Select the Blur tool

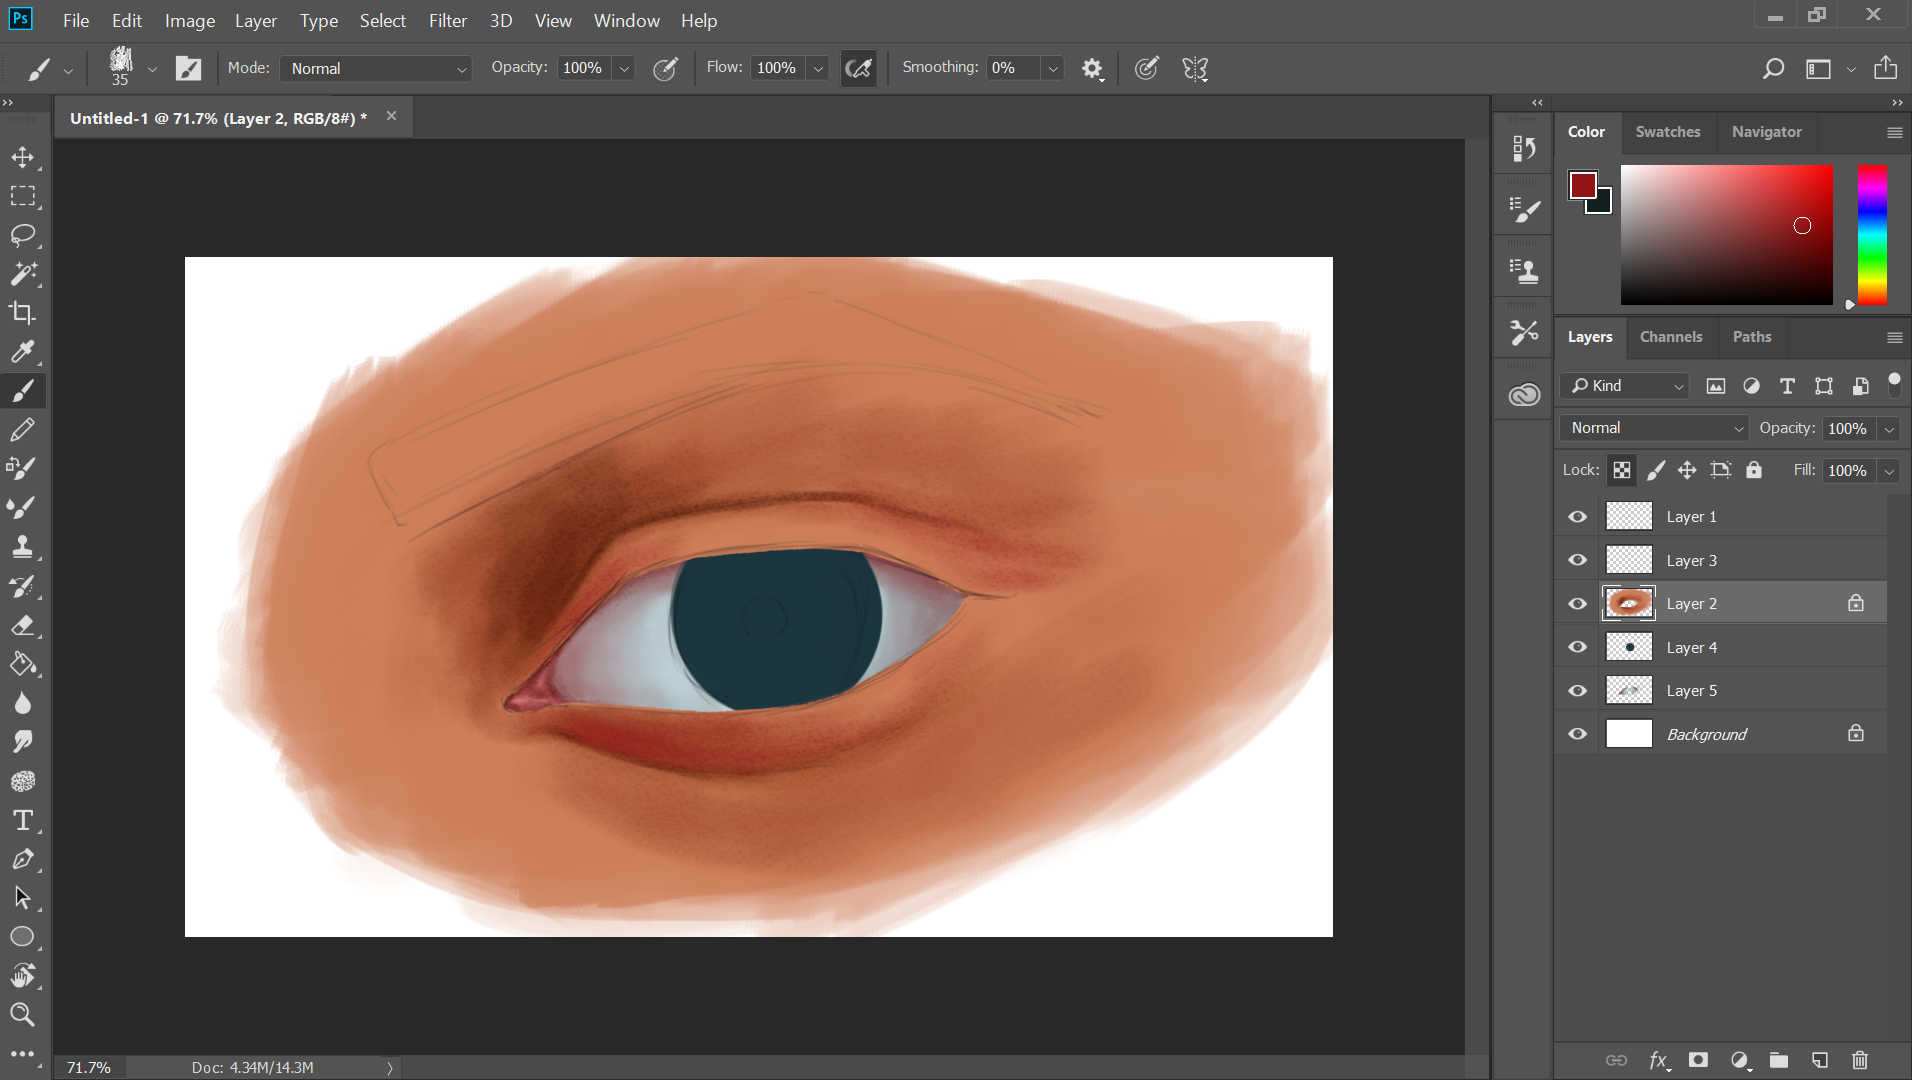coord(23,703)
